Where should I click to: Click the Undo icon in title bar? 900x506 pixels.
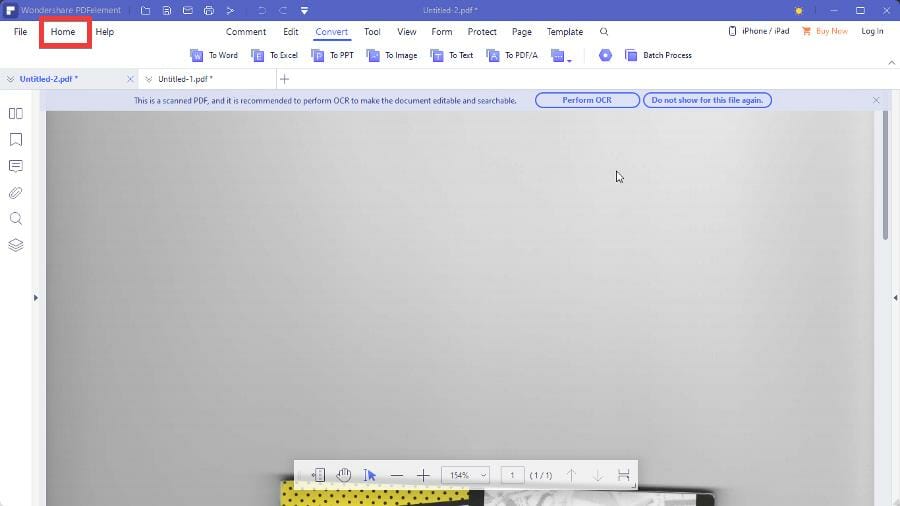[262, 10]
